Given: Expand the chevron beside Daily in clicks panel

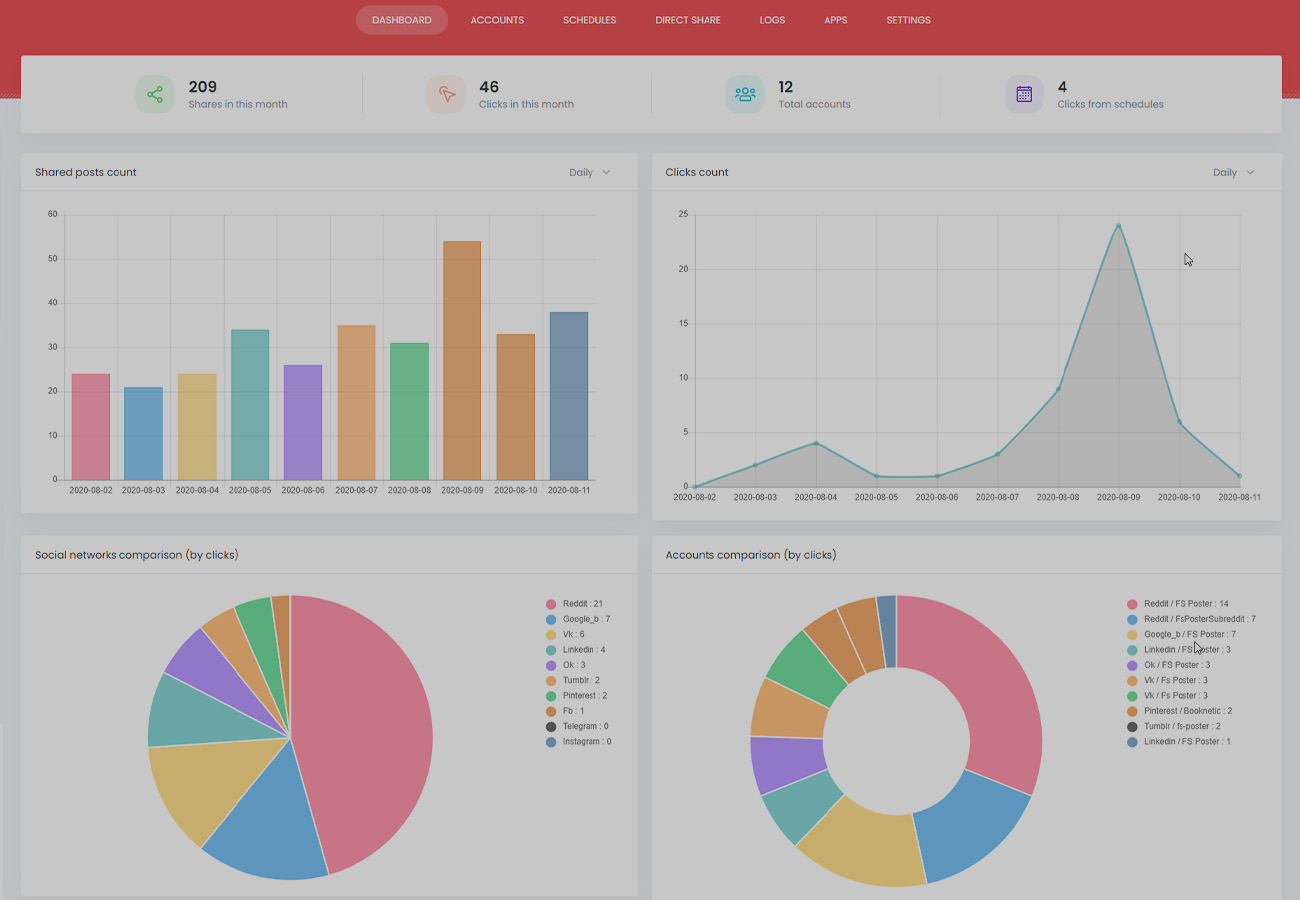Looking at the screenshot, I should [1249, 172].
